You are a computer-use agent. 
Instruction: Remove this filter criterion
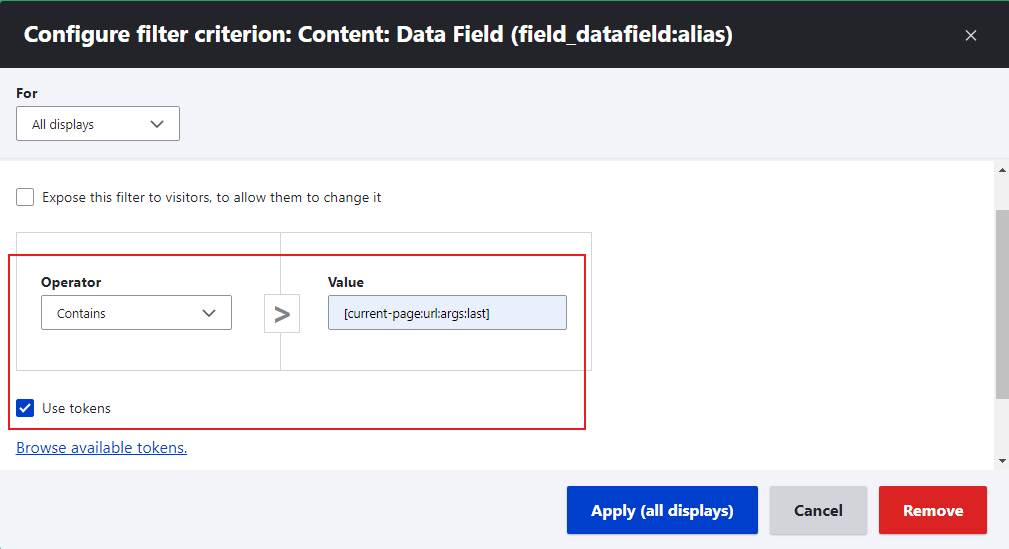coord(932,511)
